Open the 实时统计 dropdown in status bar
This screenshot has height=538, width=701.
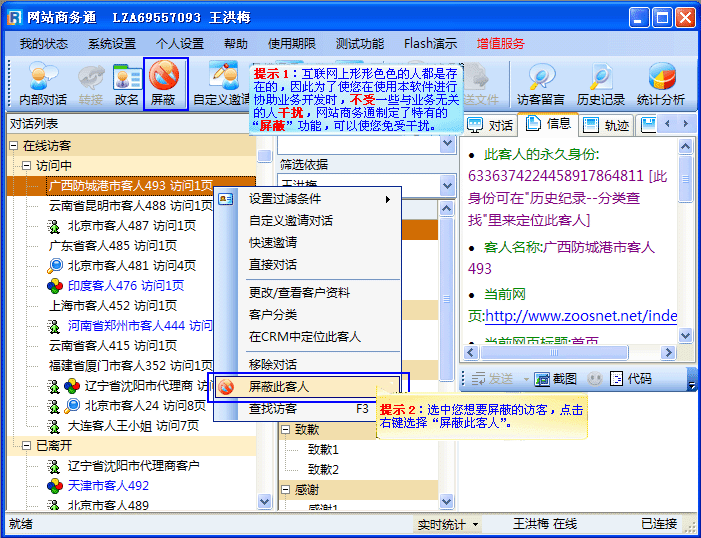pos(448,524)
